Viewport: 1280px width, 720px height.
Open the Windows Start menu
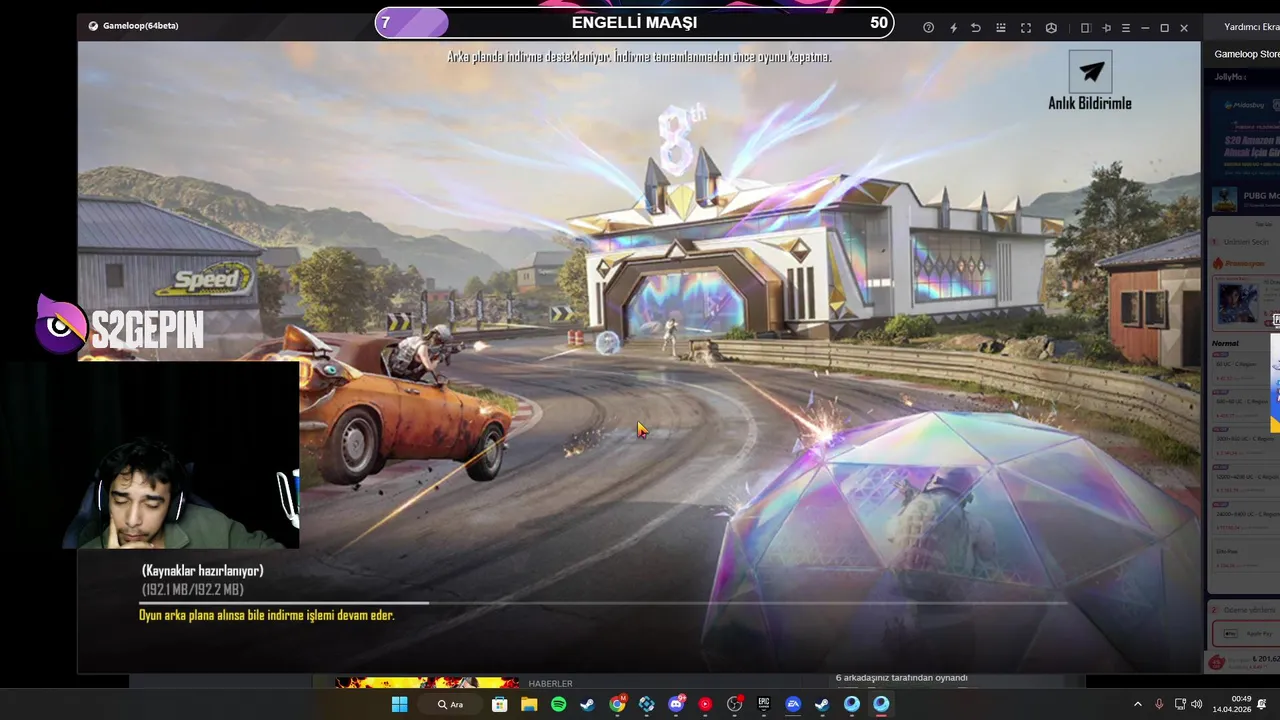(x=400, y=704)
